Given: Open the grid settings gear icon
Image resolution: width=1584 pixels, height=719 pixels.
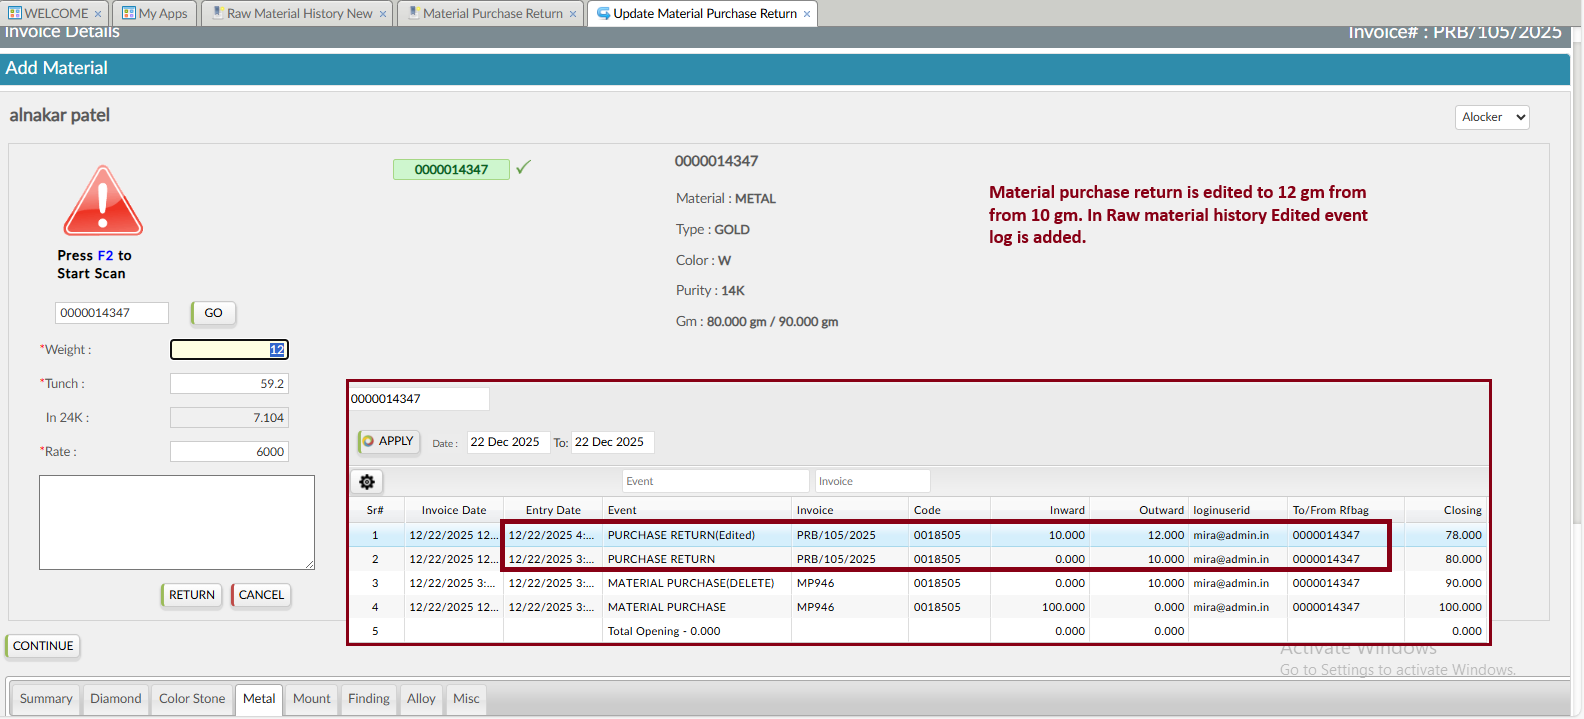Looking at the screenshot, I should tap(367, 482).
